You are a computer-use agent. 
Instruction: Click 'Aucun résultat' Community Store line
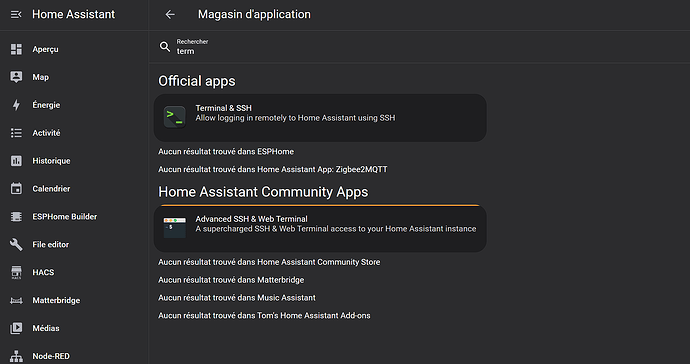[269, 262]
